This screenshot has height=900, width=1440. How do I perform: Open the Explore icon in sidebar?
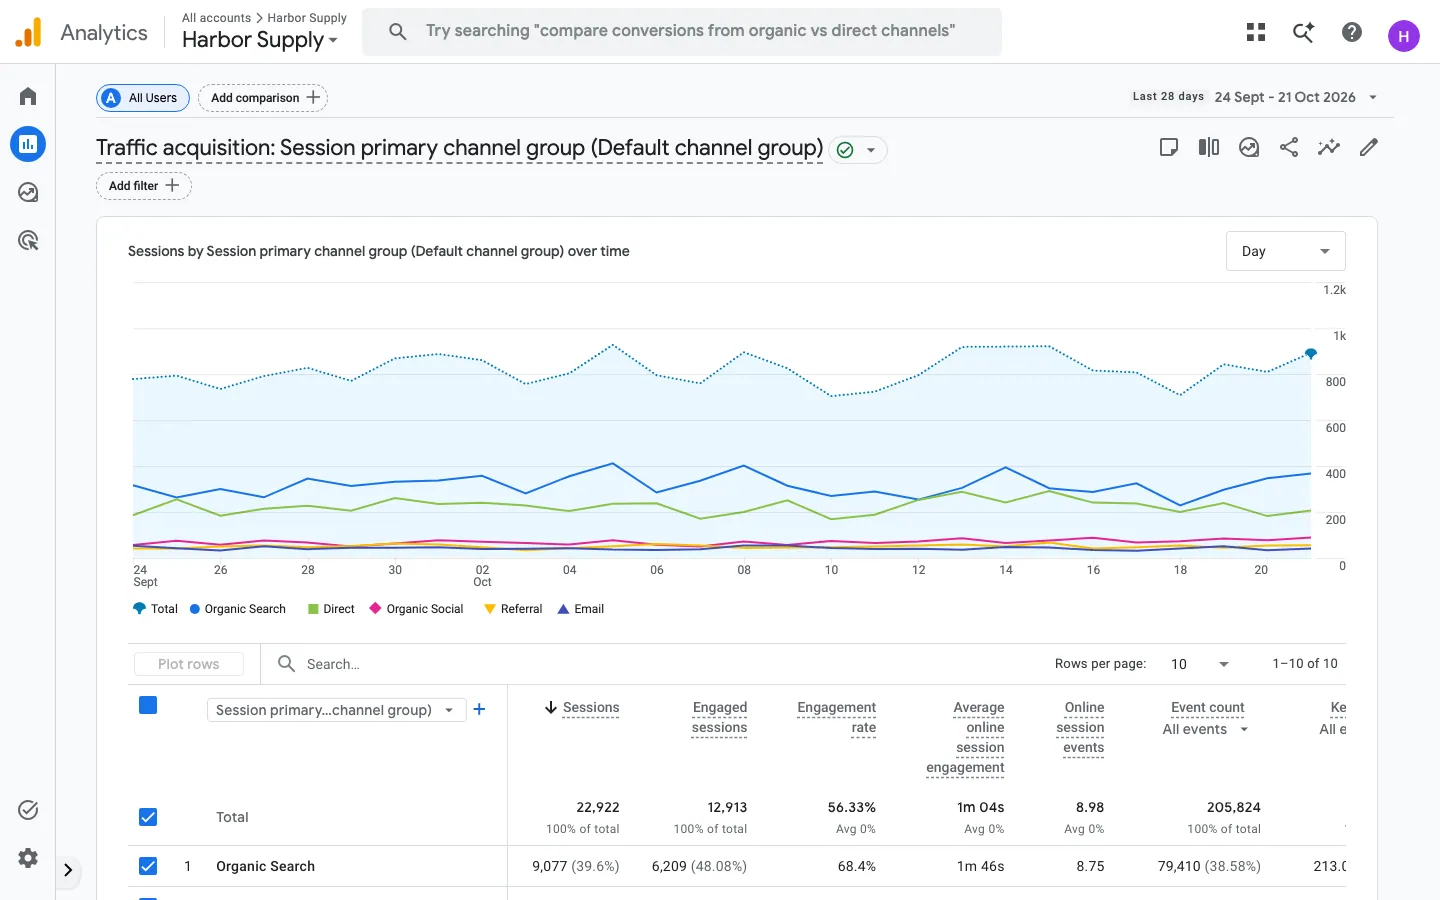click(x=28, y=192)
